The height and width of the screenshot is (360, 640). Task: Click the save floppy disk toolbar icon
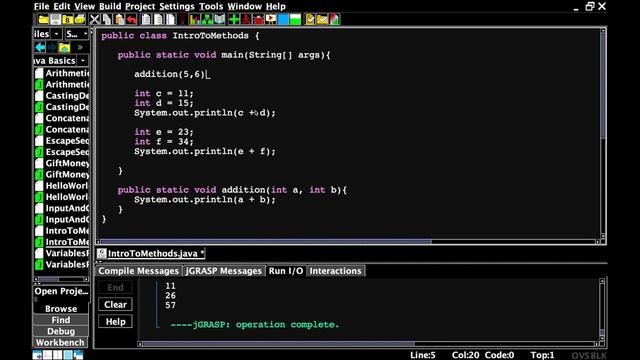click(x=56, y=19)
